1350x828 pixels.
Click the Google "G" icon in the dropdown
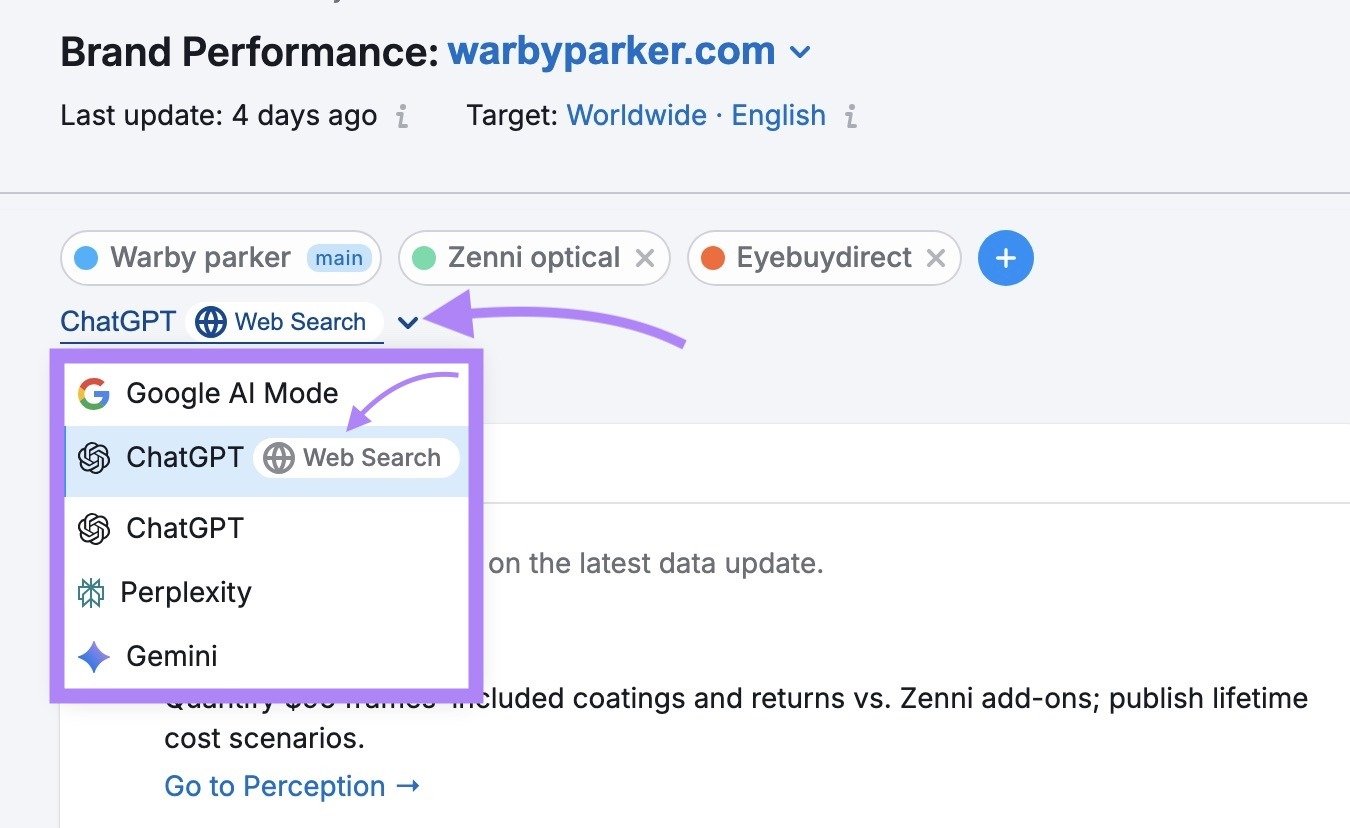92,393
